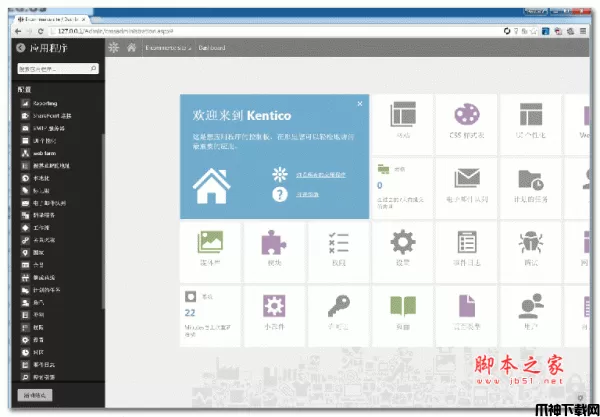Open the live tile showing 0 count
This screenshot has width=600, height=417.
pyautogui.click(x=403, y=188)
